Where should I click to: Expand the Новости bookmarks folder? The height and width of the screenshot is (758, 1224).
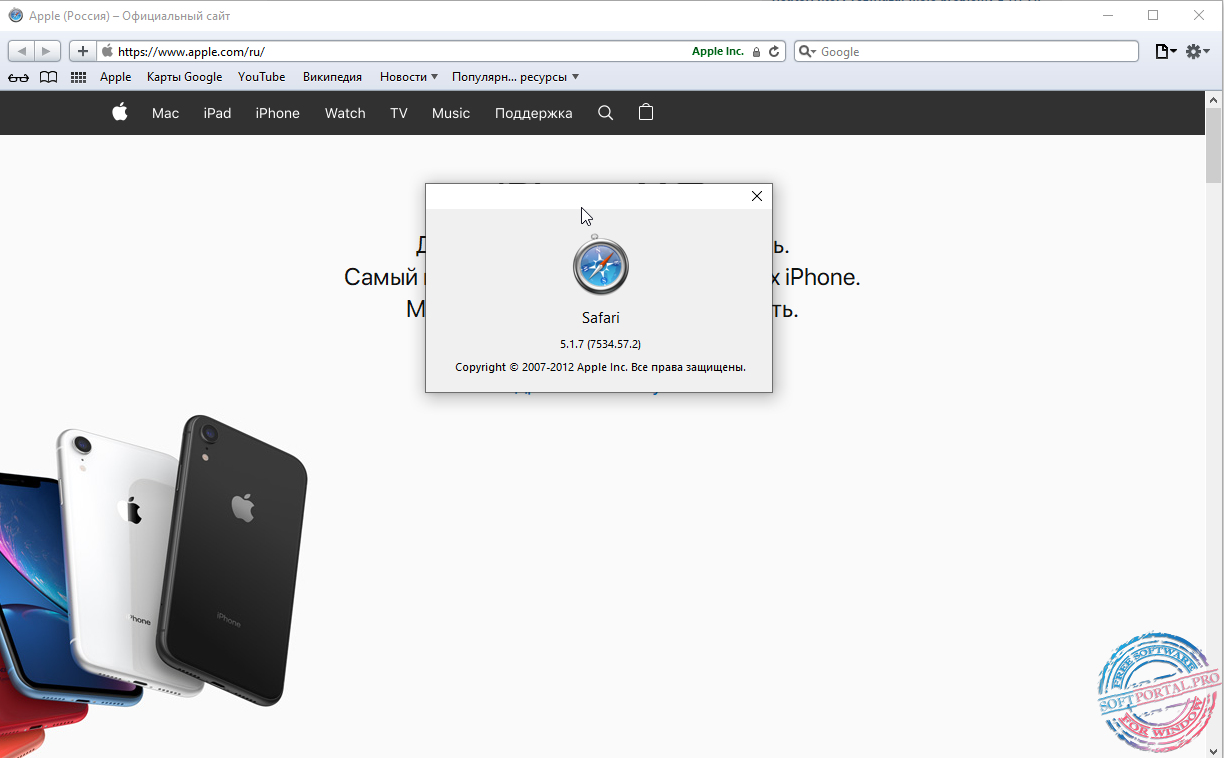pyautogui.click(x=408, y=77)
